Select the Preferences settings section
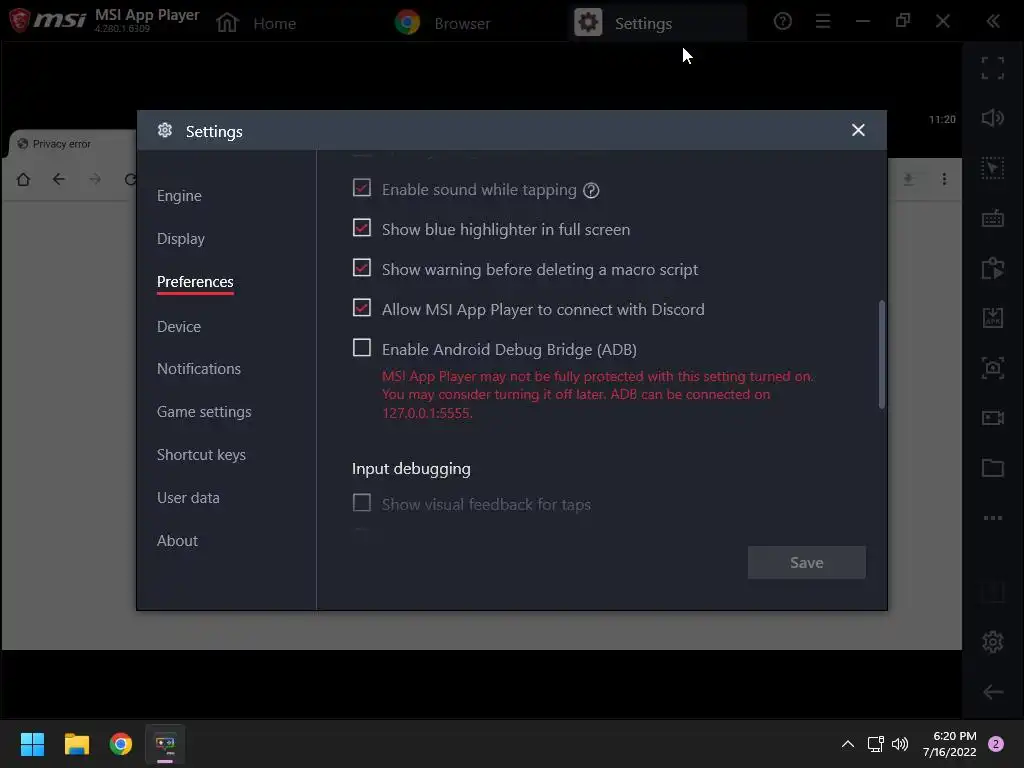 click(x=195, y=282)
